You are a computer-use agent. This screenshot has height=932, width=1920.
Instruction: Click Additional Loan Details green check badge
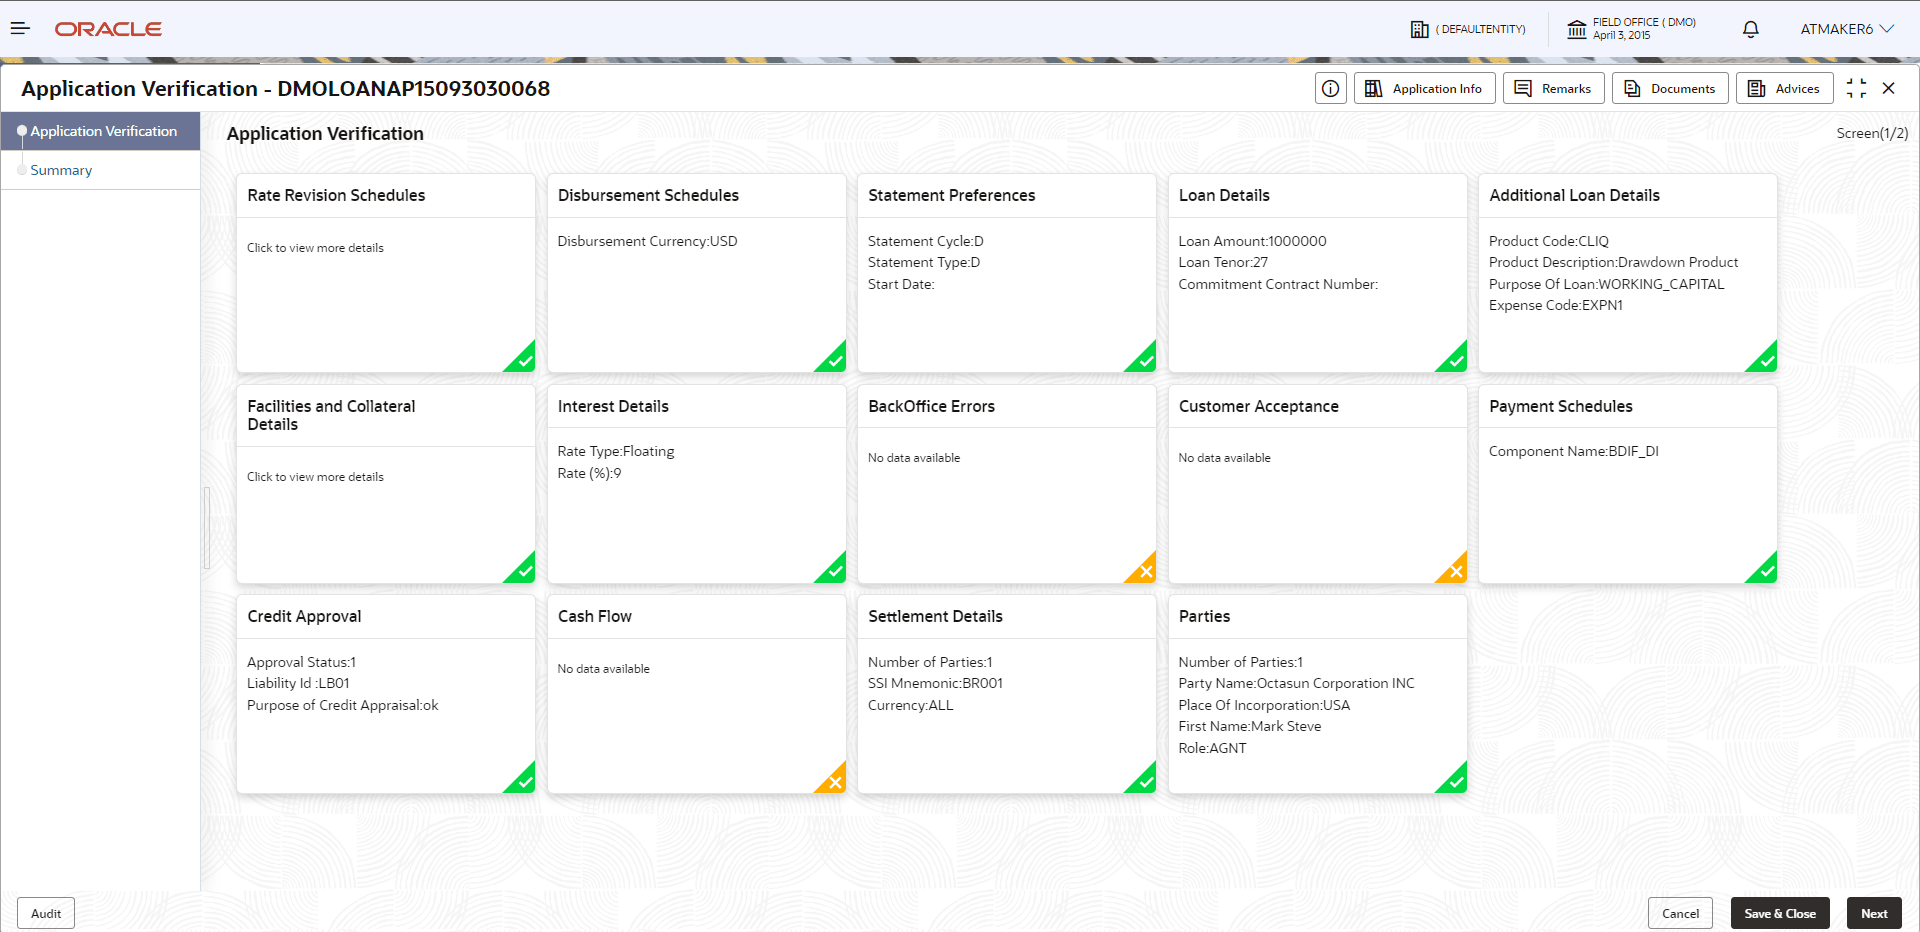(1765, 360)
